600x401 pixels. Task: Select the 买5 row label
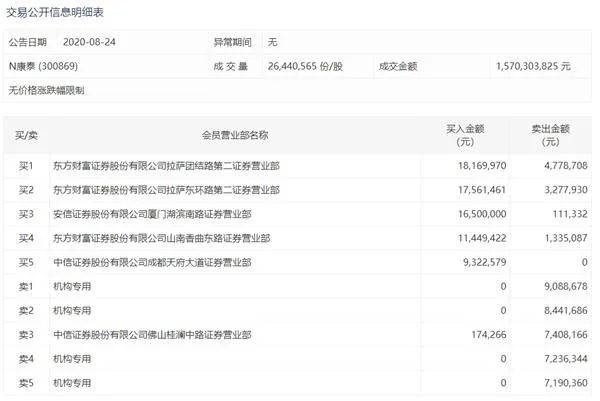point(26,262)
